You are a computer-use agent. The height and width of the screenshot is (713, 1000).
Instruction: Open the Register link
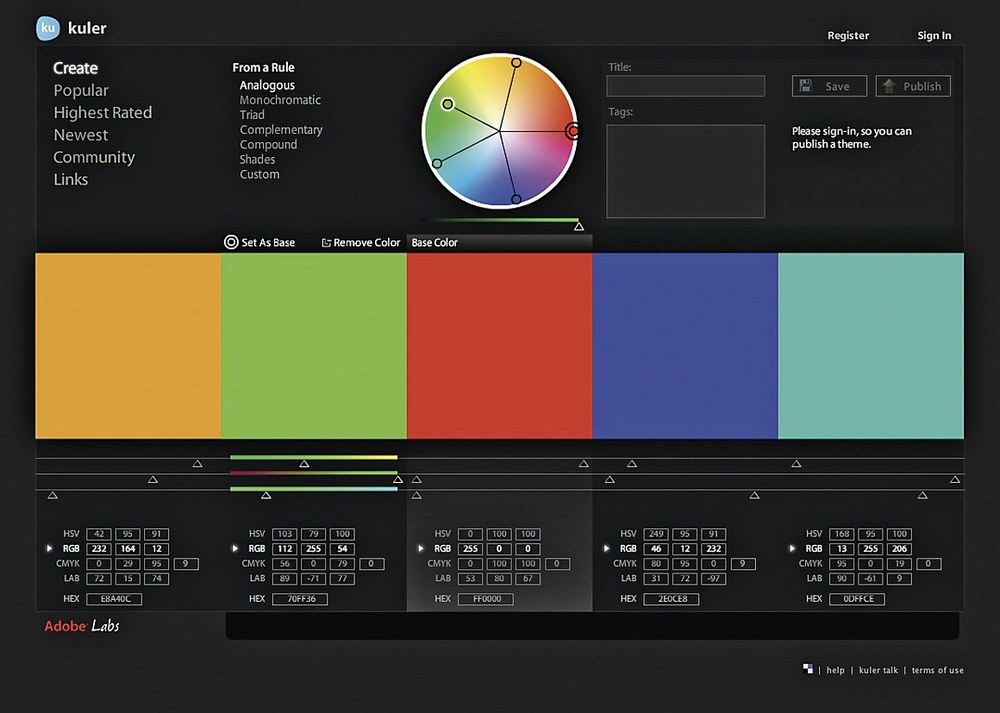tap(848, 36)
